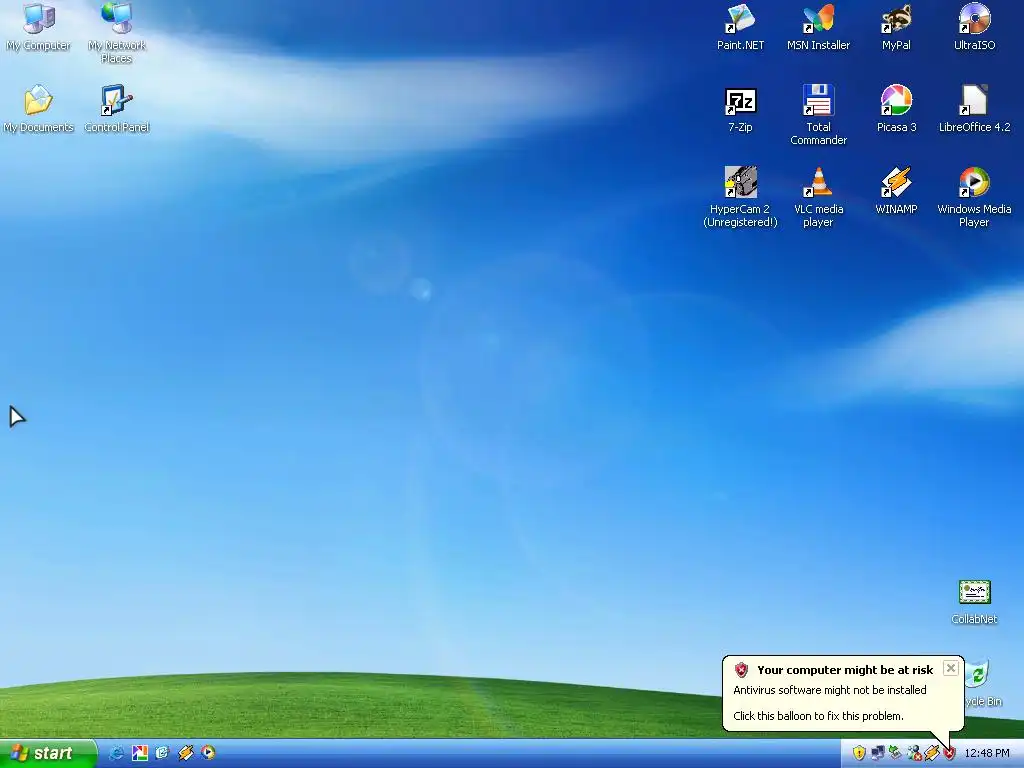Click the red Security Center shield tray icon
The width and height of the screenshot is (1024, 768).
(x=949, y=754)
